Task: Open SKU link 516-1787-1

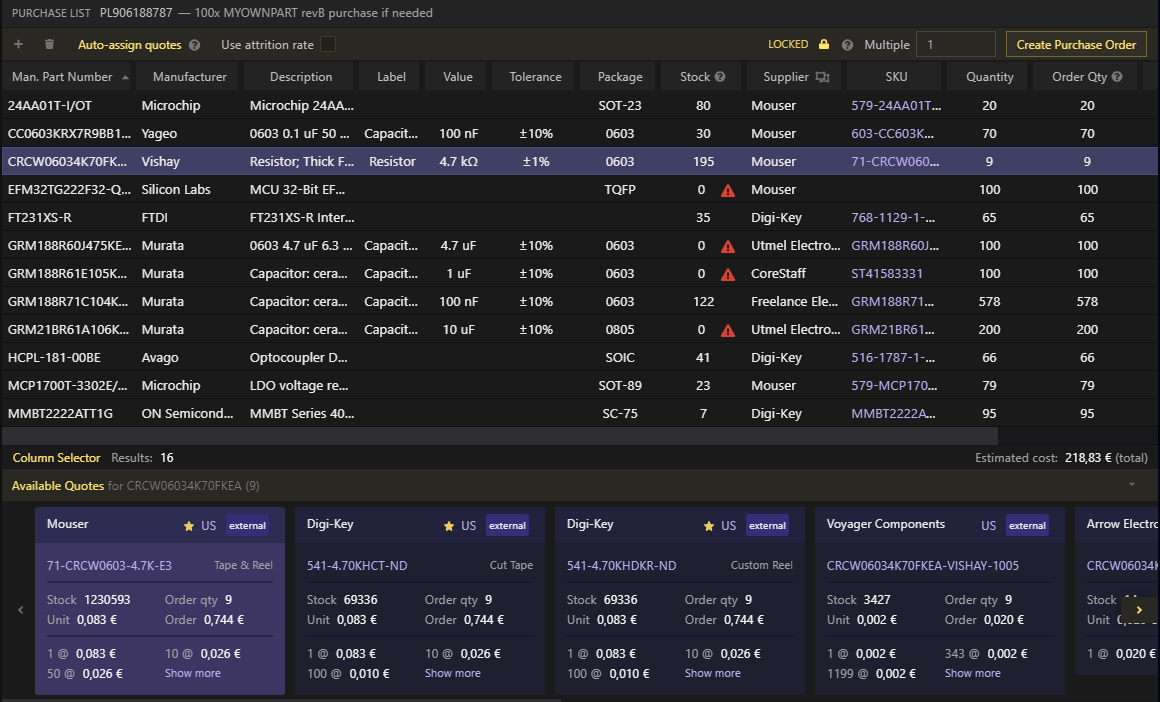Action: (x=893, y=359)
